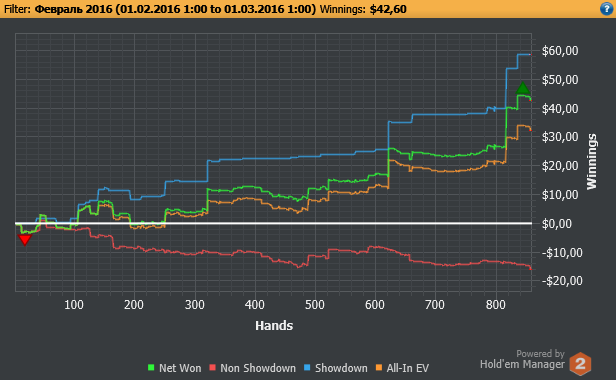
Task: Select the Showdown legend label
Action: tap(341, 368)
